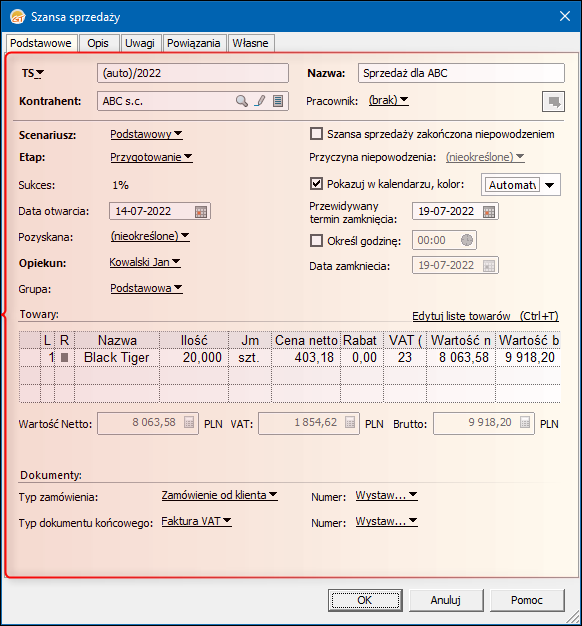
Task: Open Typ zamówienia dropdown
Action: (219, 495)
